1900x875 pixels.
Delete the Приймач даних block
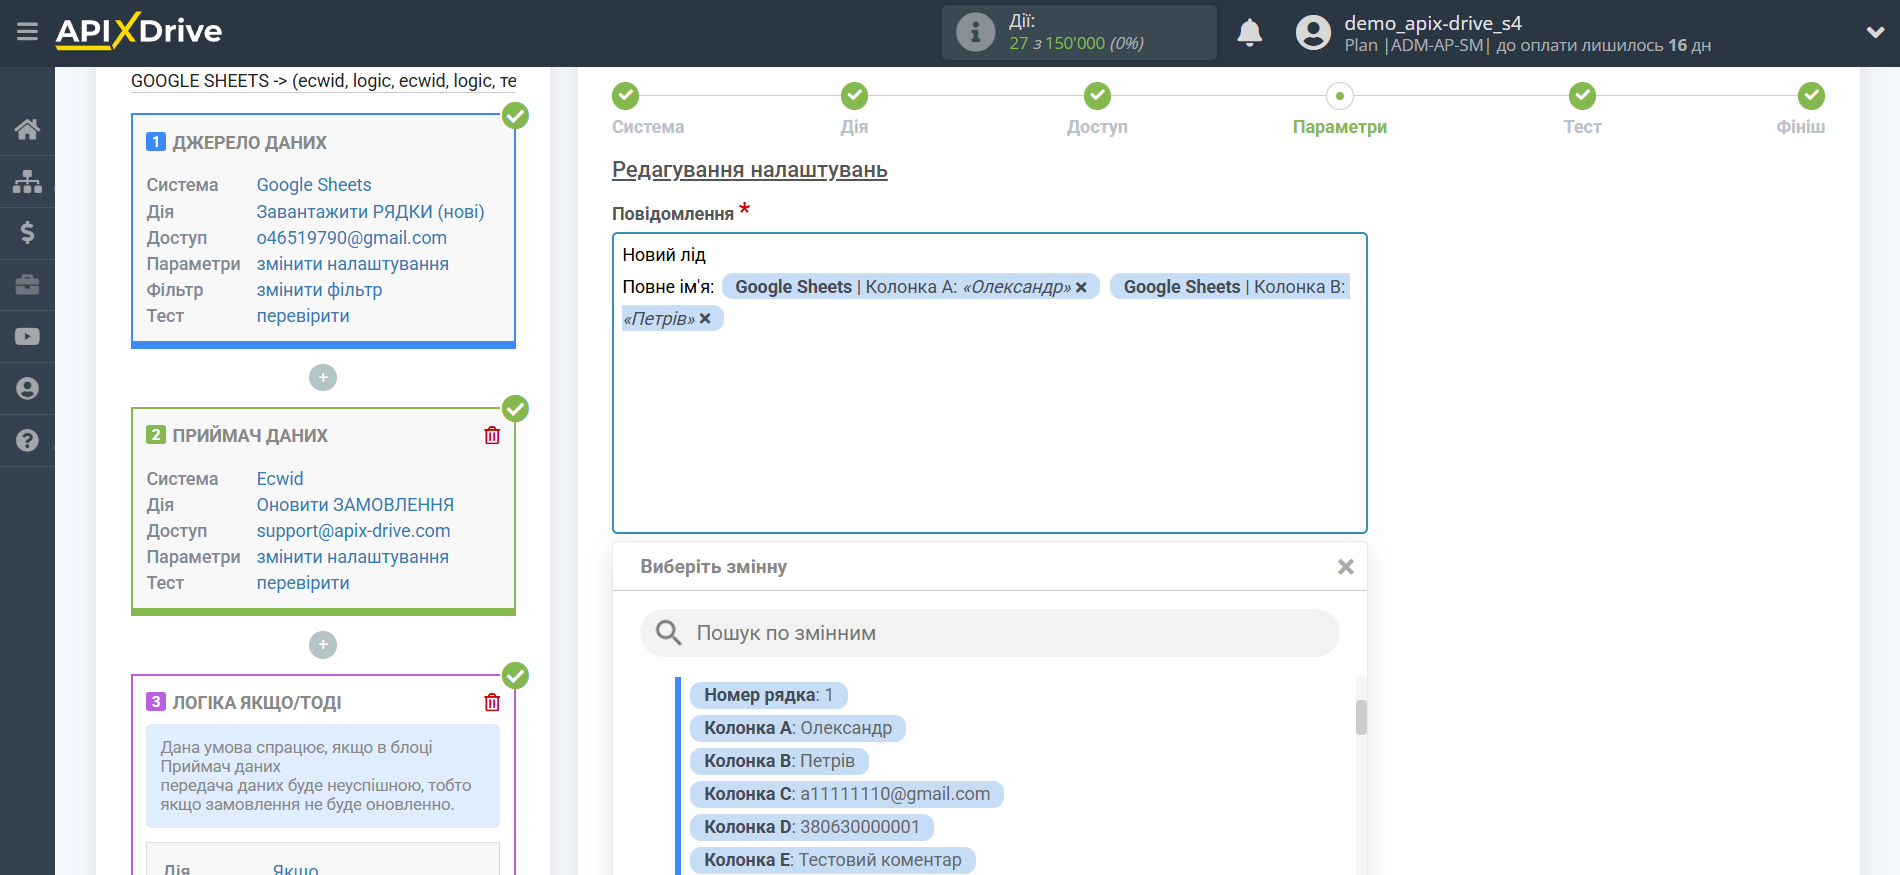(x=492, y=435)
